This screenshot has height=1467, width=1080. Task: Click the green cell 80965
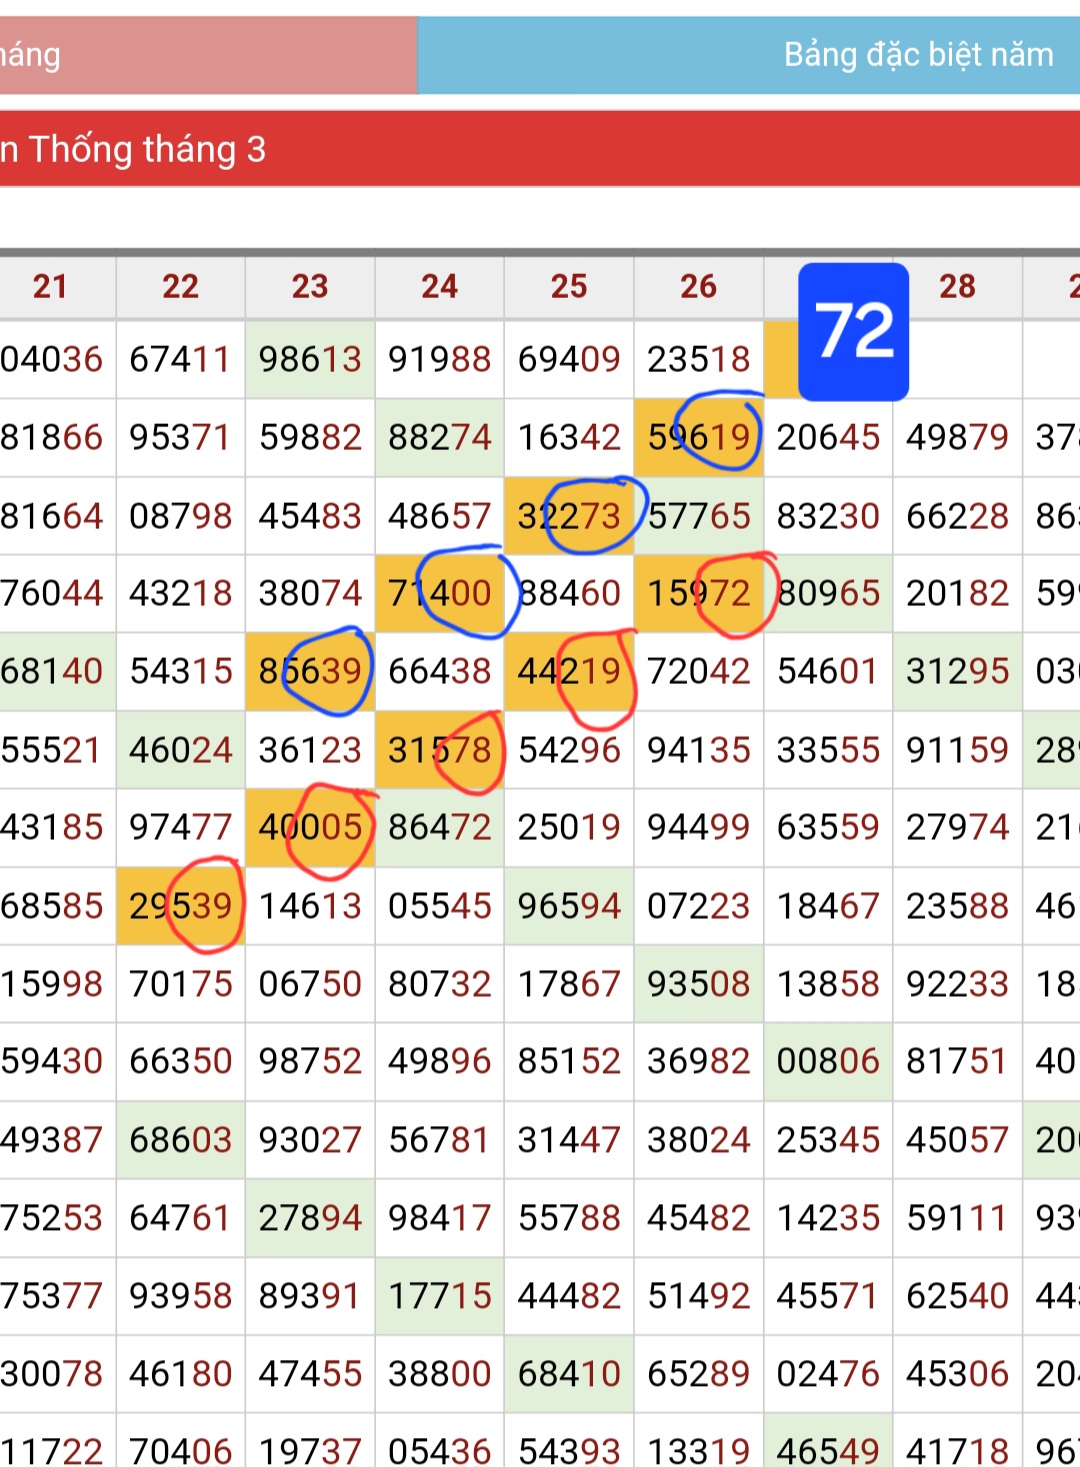[x=828, y=593]
